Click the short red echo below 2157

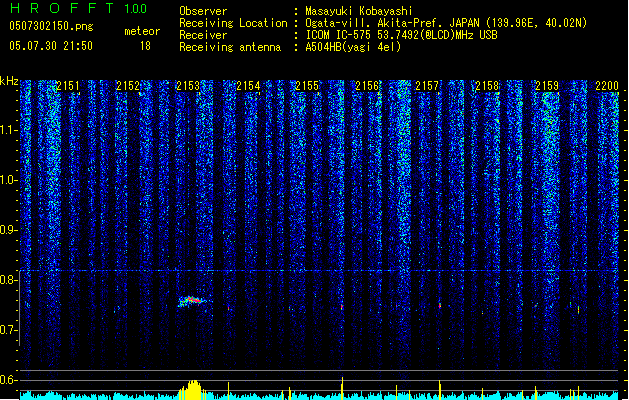pyautogui.click(x=440, y=306)
